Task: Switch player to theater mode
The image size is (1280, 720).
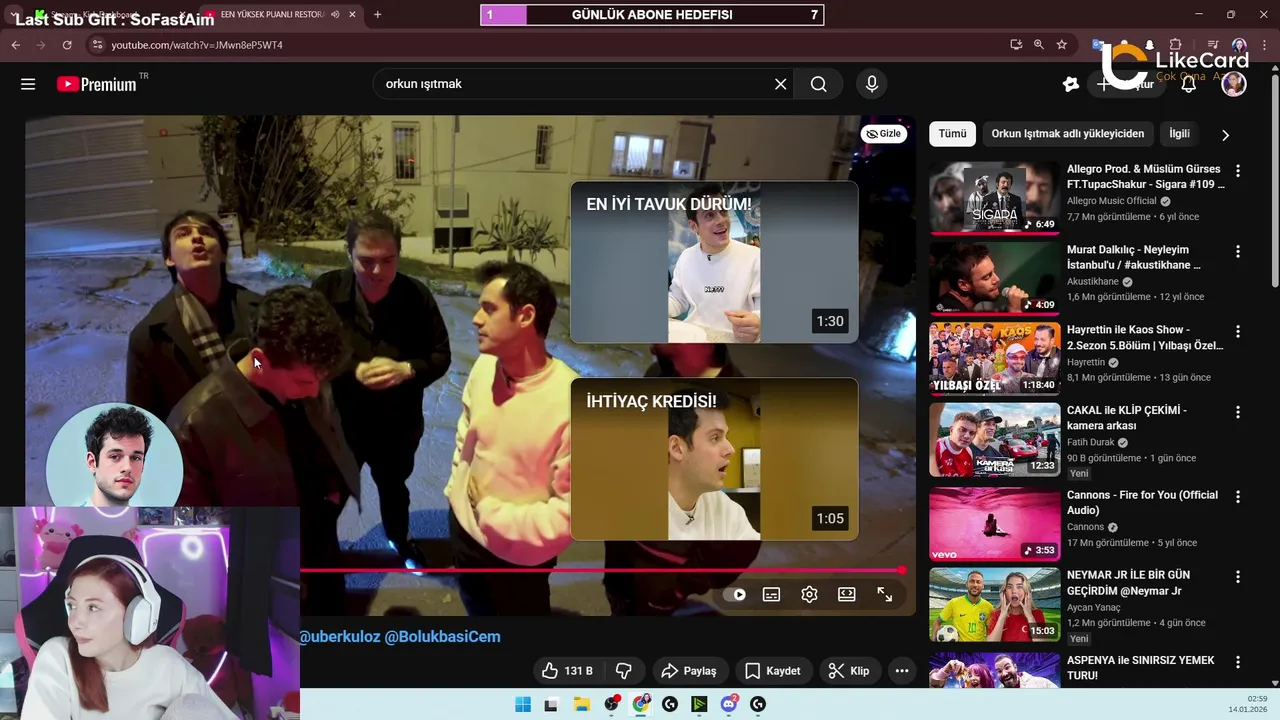Action: click(847, 594)
